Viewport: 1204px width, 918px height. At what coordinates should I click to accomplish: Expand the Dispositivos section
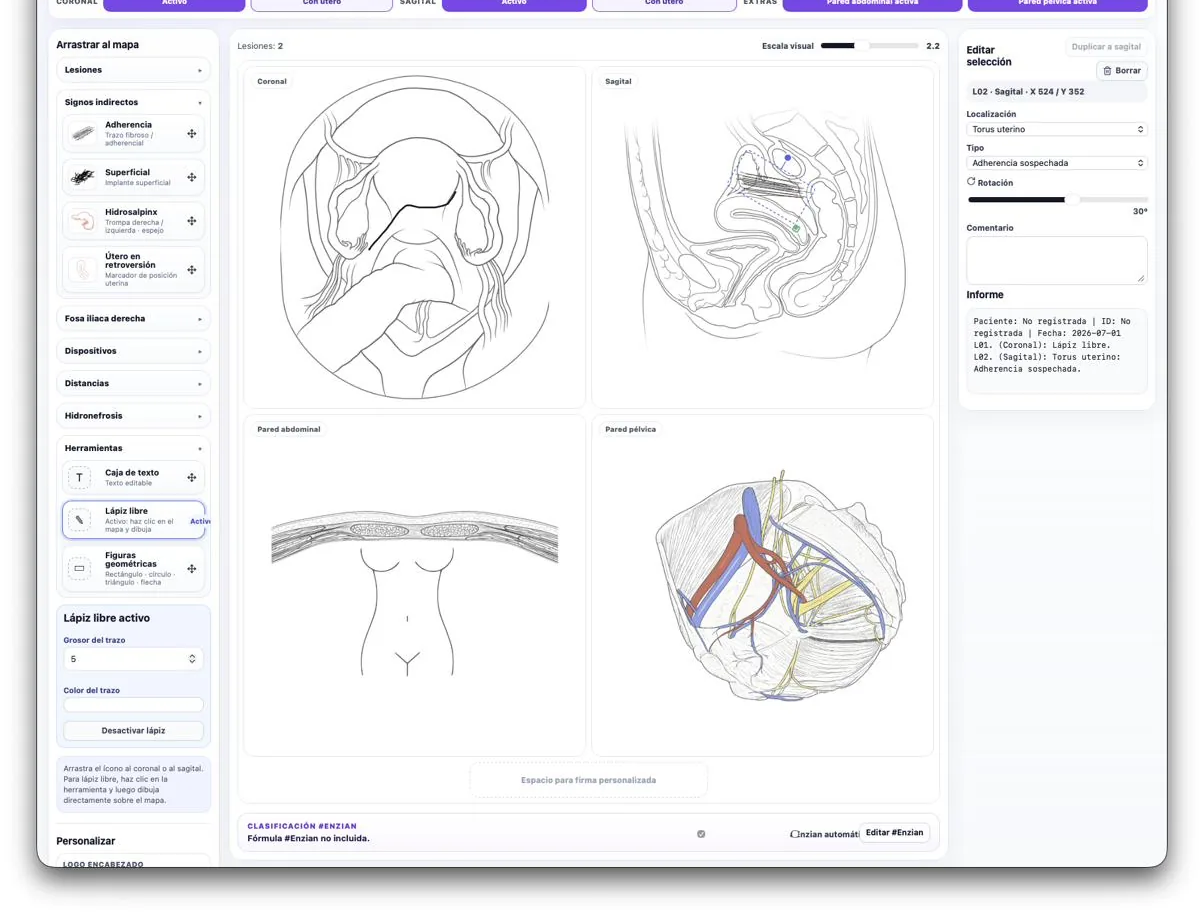133,351
